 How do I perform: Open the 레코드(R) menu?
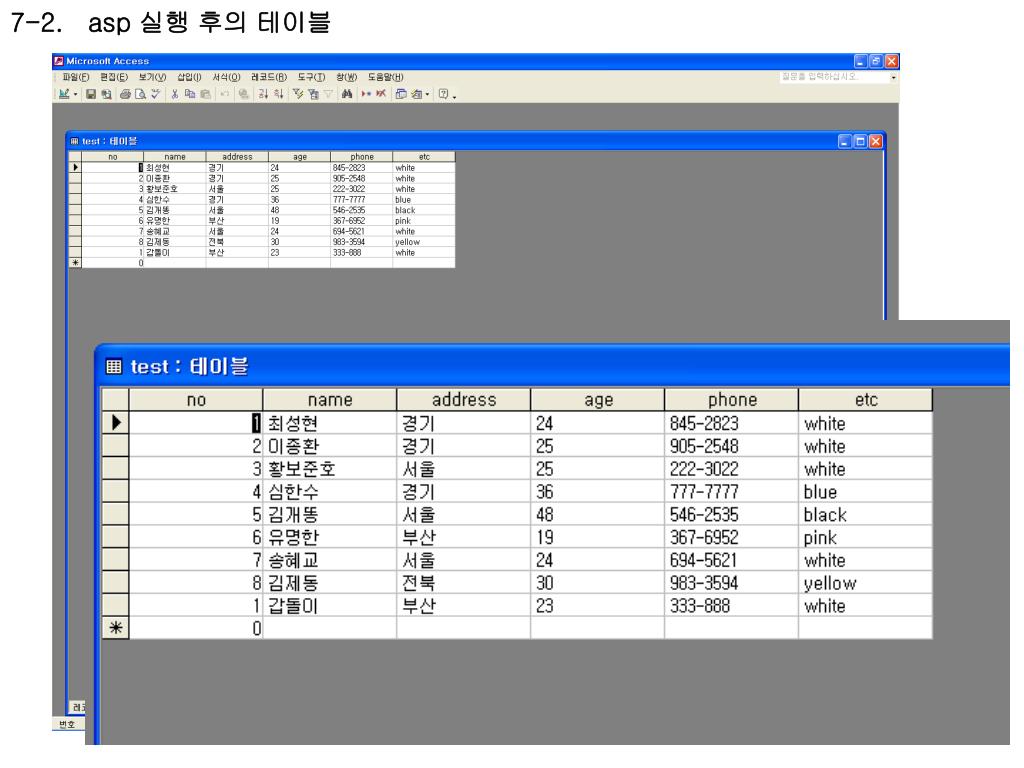(269, 77)
